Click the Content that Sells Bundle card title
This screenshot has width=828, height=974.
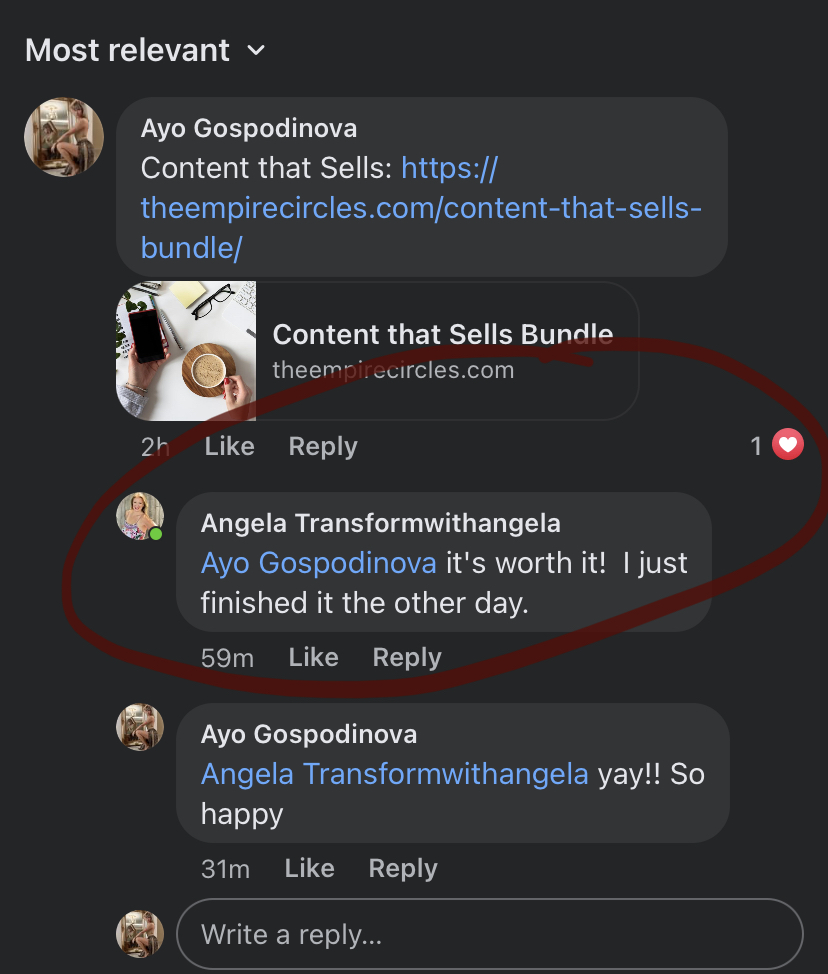[442, 334]
